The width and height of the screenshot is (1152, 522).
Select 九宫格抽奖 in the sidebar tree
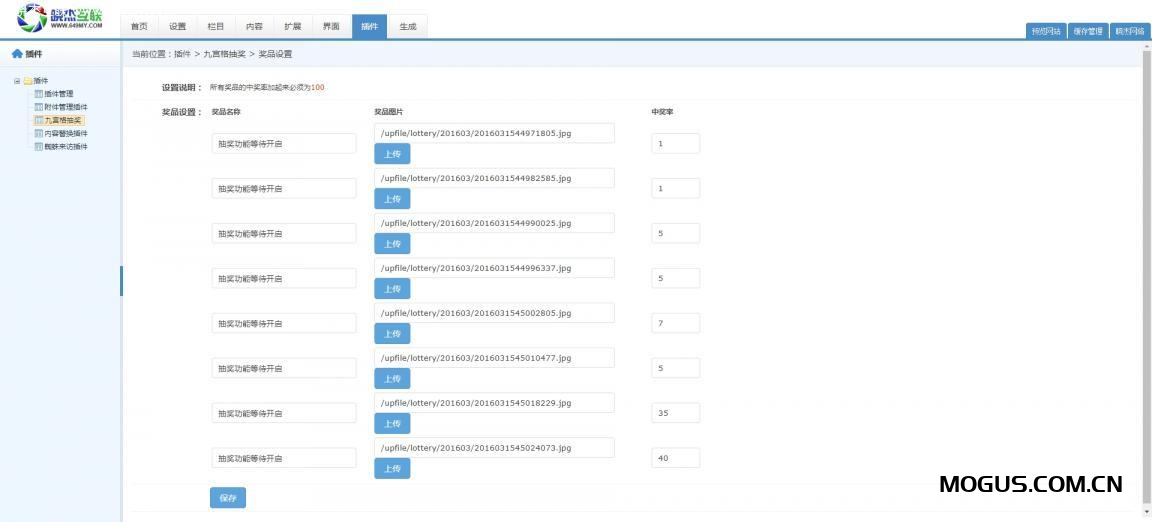[x=63, y=120]
